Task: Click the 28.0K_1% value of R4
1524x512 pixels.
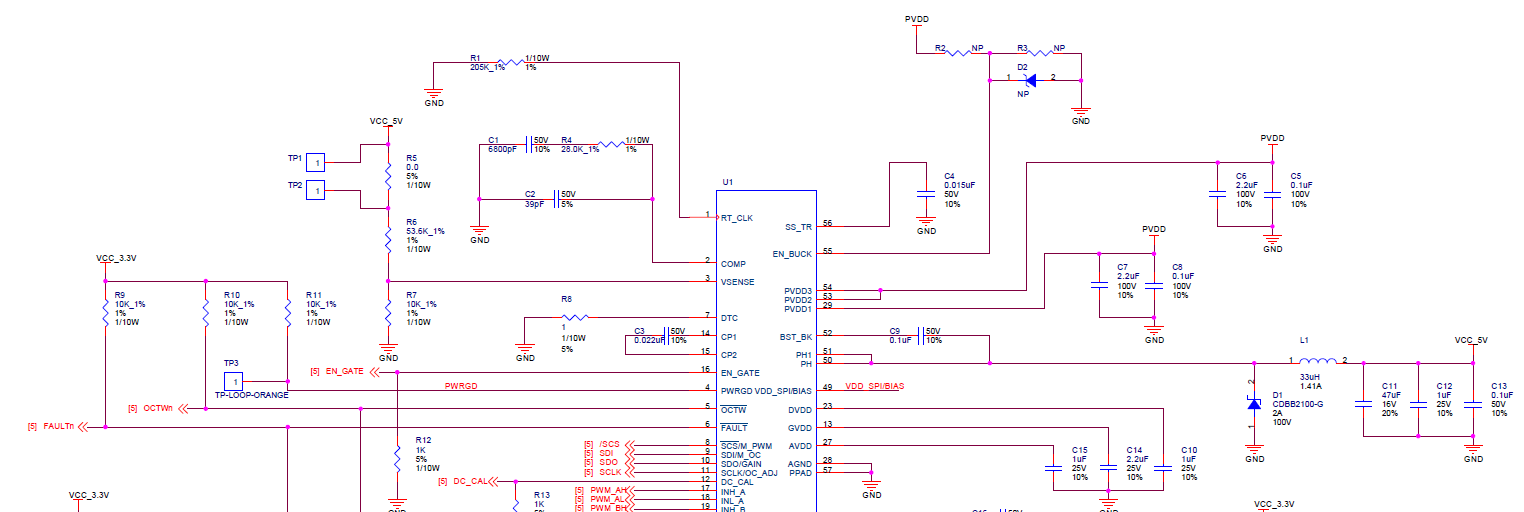Action: 579,149
